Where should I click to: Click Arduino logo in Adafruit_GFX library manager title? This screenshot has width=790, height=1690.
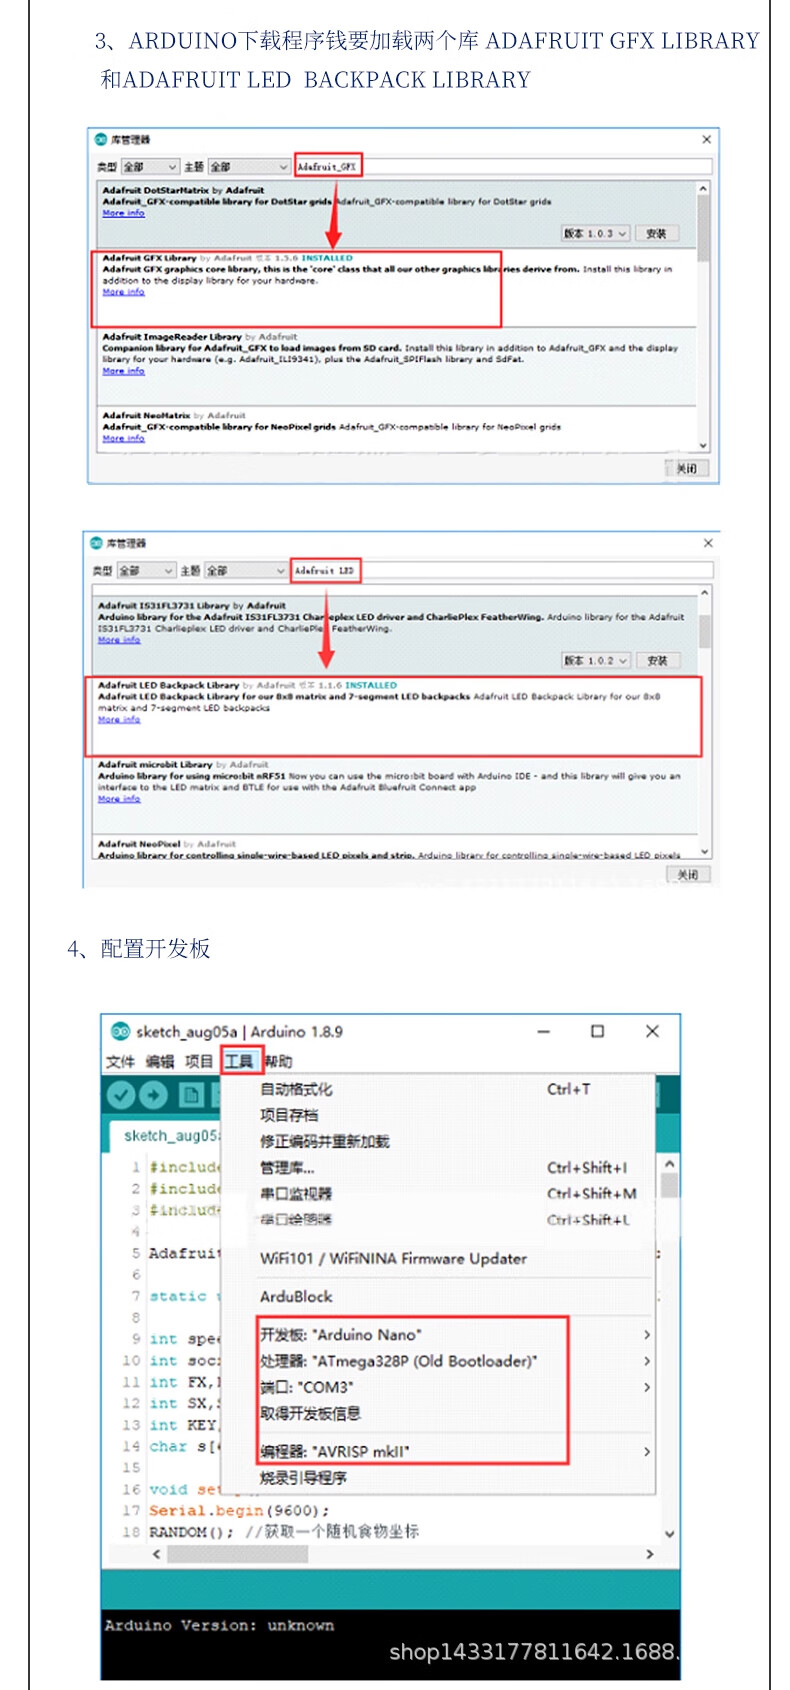click(100, 139)
